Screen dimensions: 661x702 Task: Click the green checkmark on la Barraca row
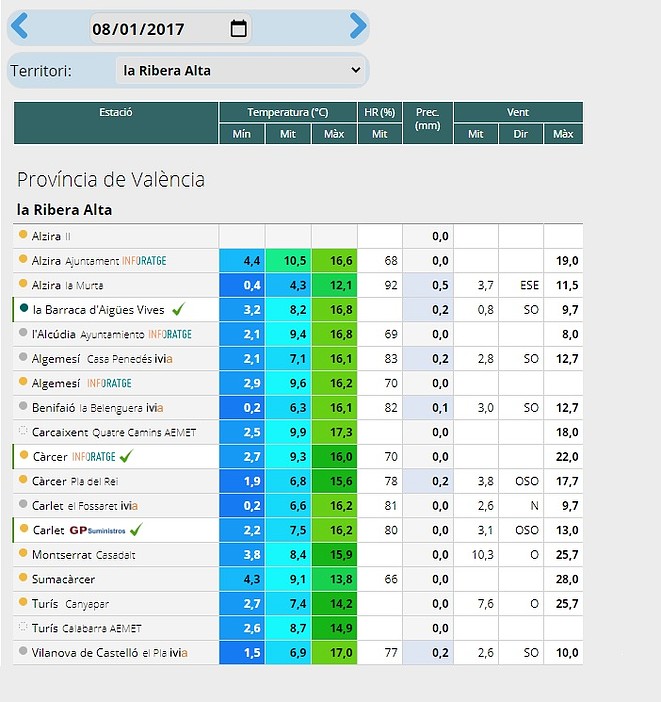[x=178, y=309]
